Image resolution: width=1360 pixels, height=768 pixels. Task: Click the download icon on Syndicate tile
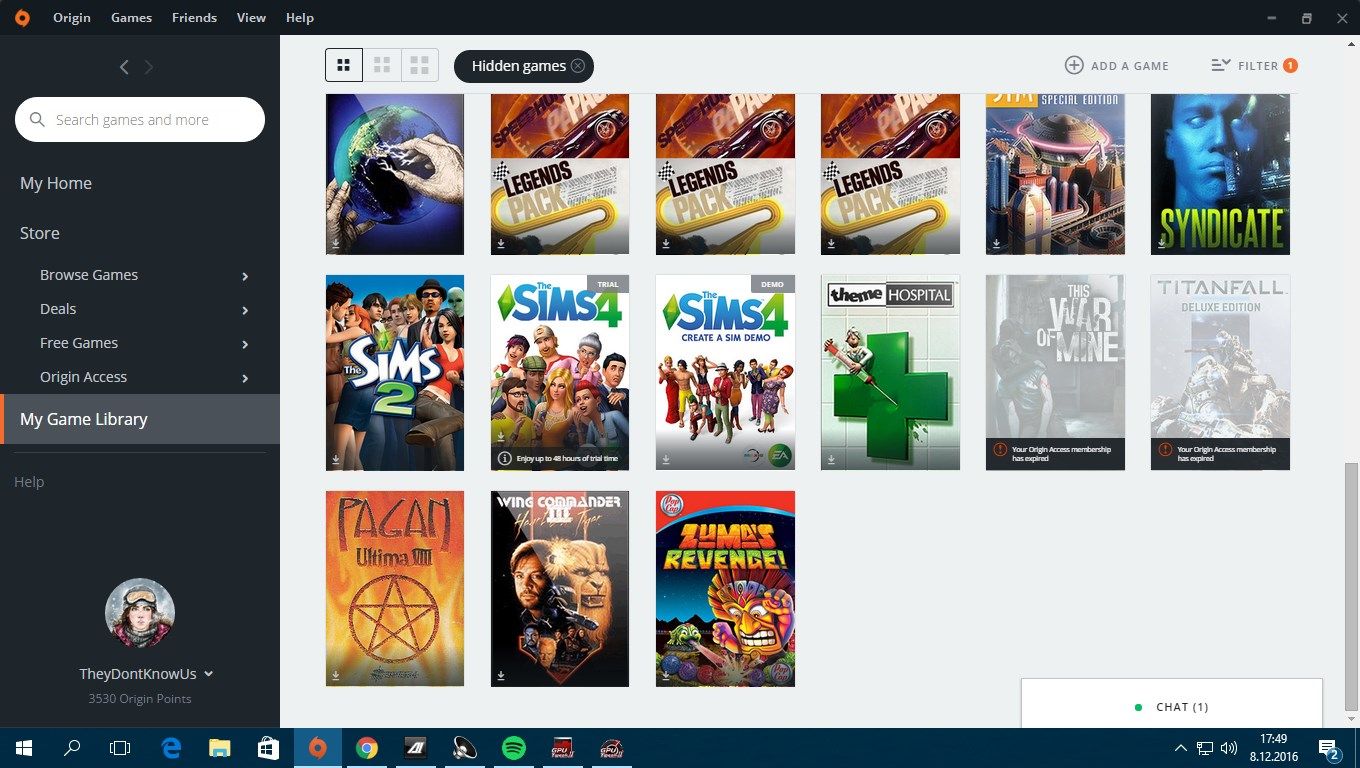(1162, 243)
